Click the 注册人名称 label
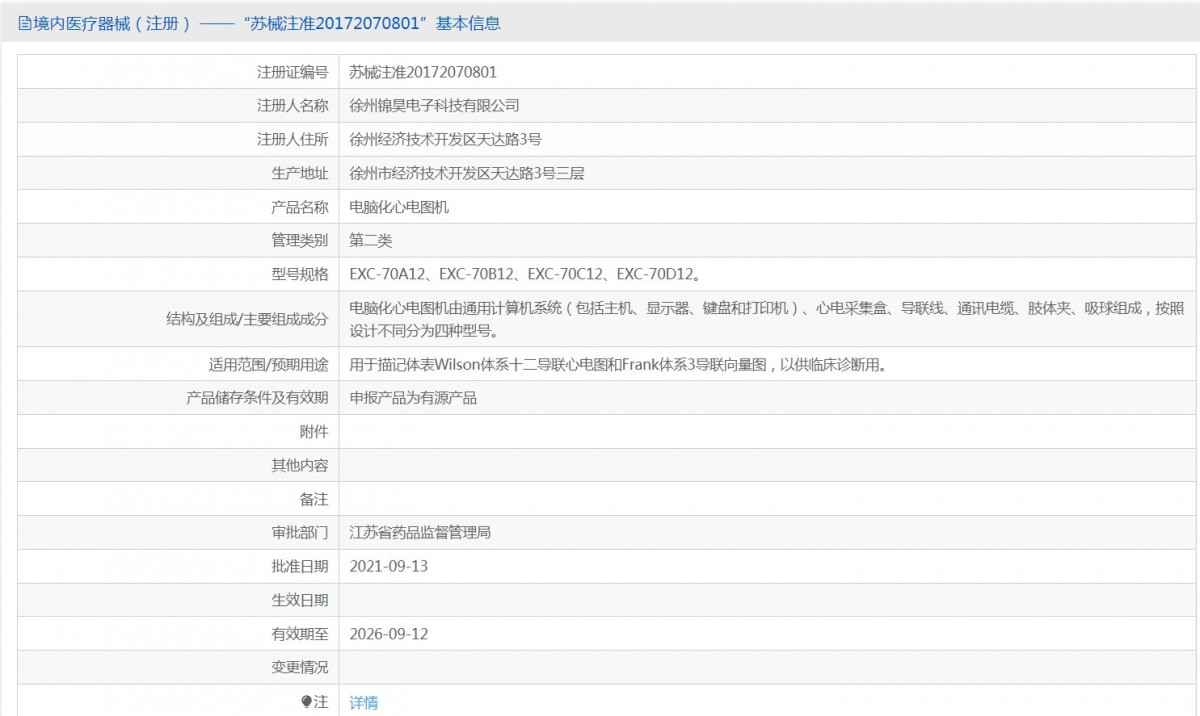 coord(292,105)
